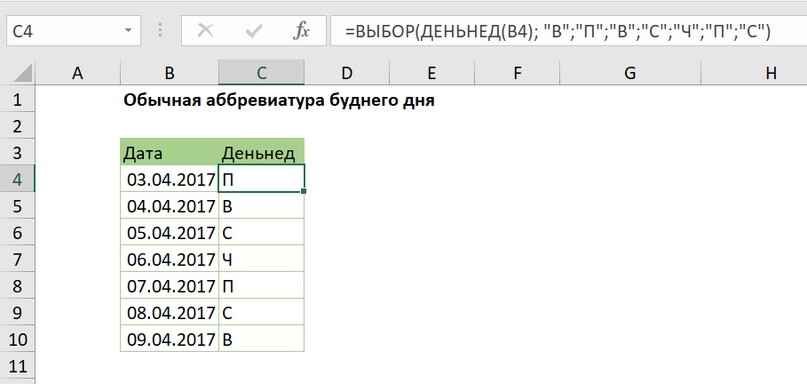Select column C header
This screenshot has width=807, height=384.
coord(261,74)
